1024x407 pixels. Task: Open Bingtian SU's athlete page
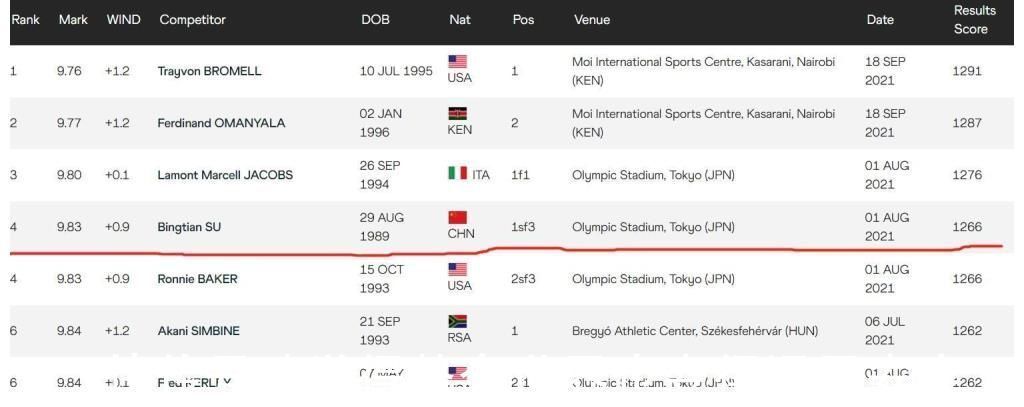pyautogui.click(x=190, y=227)
